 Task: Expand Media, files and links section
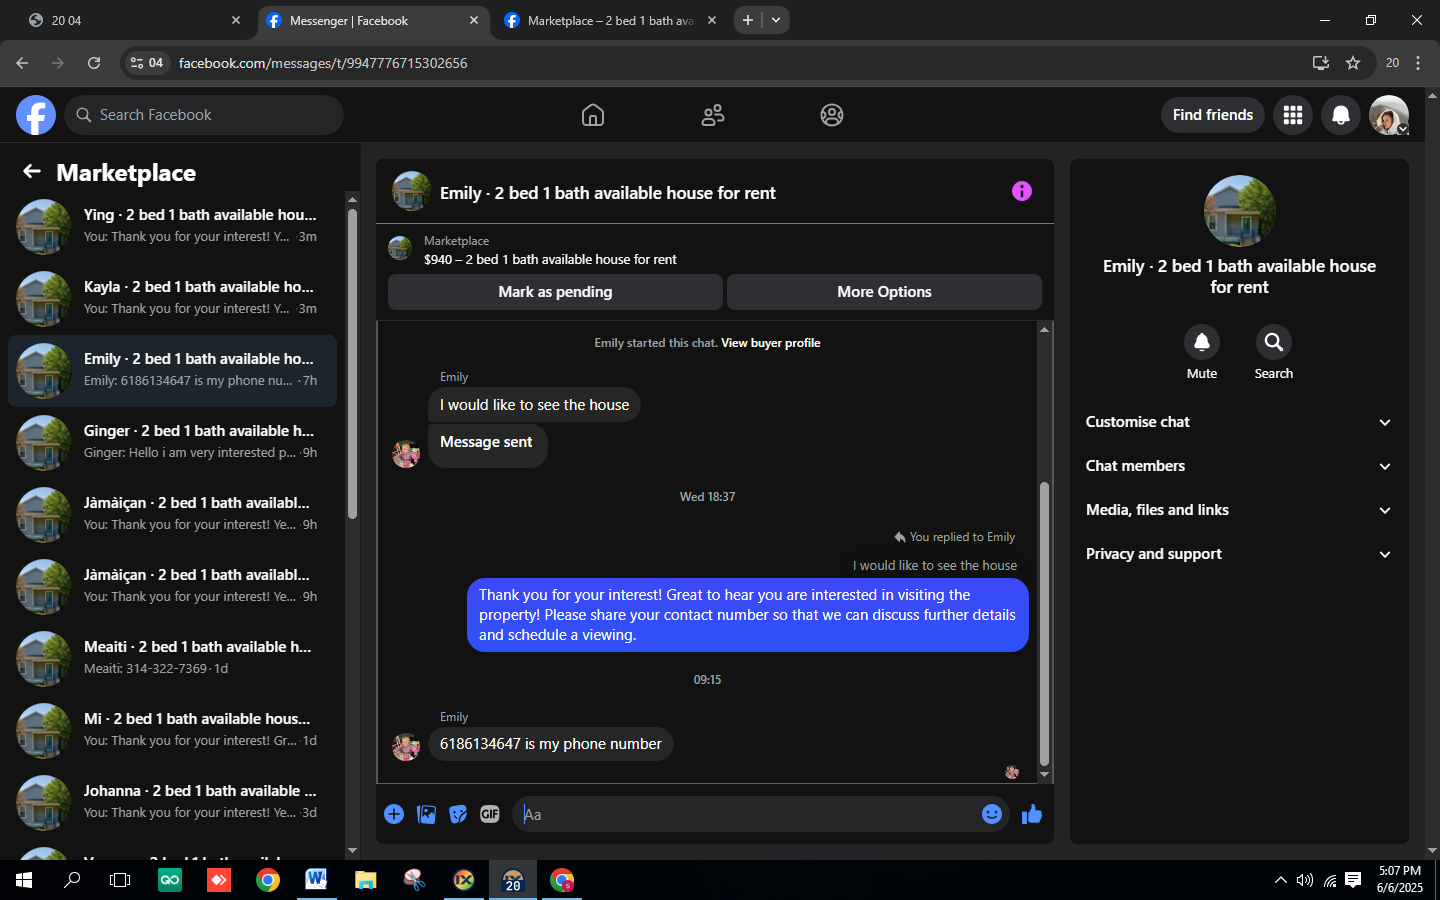pyautogui.click(x=1239, y=510)
